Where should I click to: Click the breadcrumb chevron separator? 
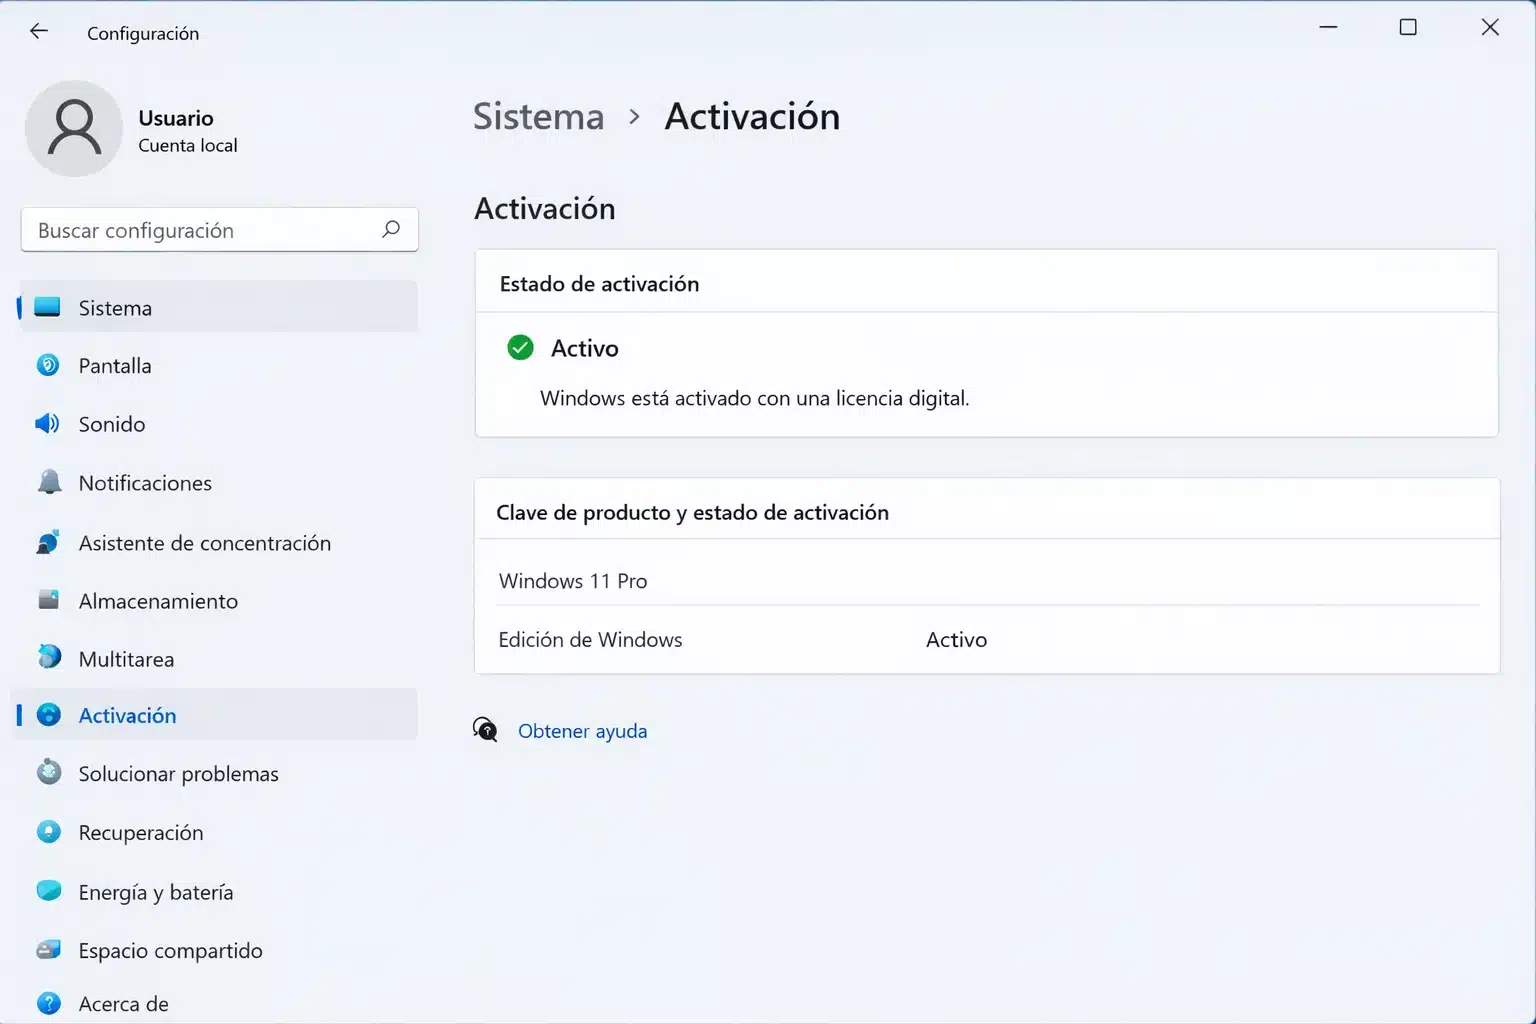coord(634,117)
